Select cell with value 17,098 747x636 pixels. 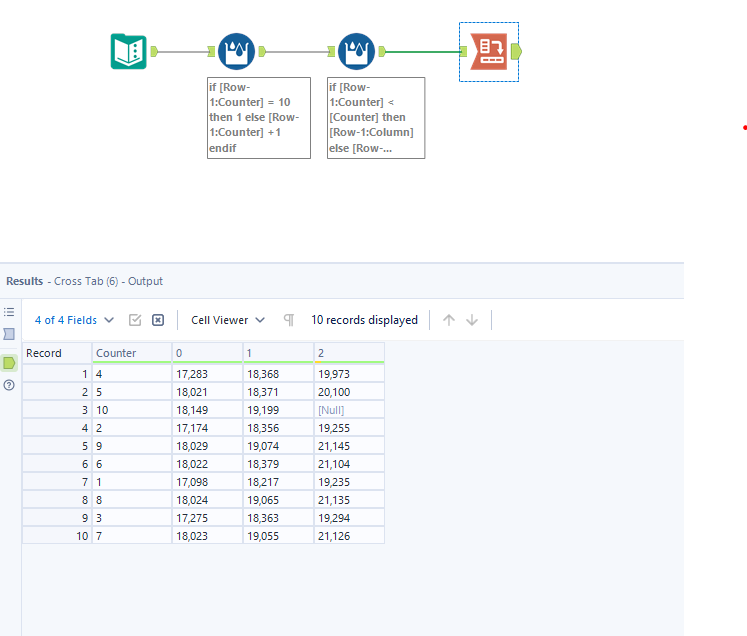(207, 482)
